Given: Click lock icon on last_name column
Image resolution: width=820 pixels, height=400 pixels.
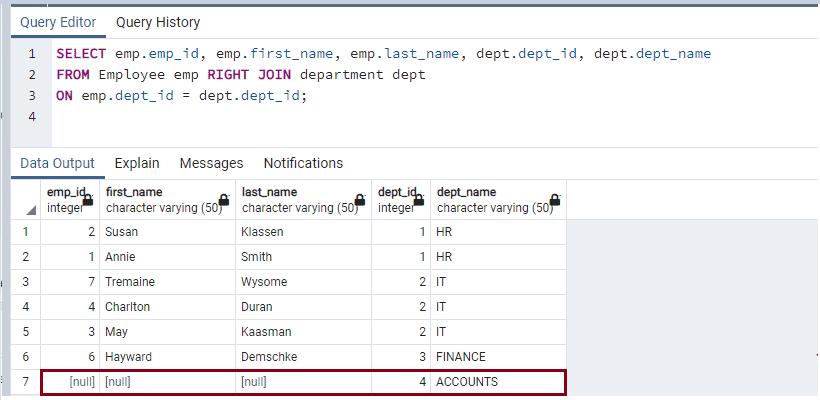Looking at the screenshot, I should pos(360,201).
